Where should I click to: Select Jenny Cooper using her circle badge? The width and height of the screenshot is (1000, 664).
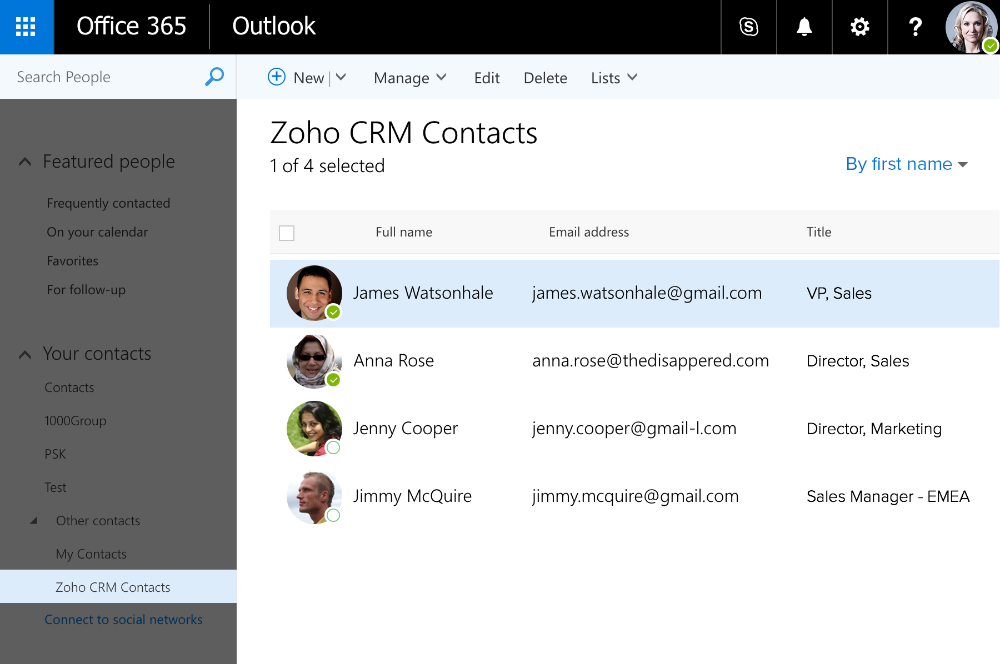(x=333, y=448)
